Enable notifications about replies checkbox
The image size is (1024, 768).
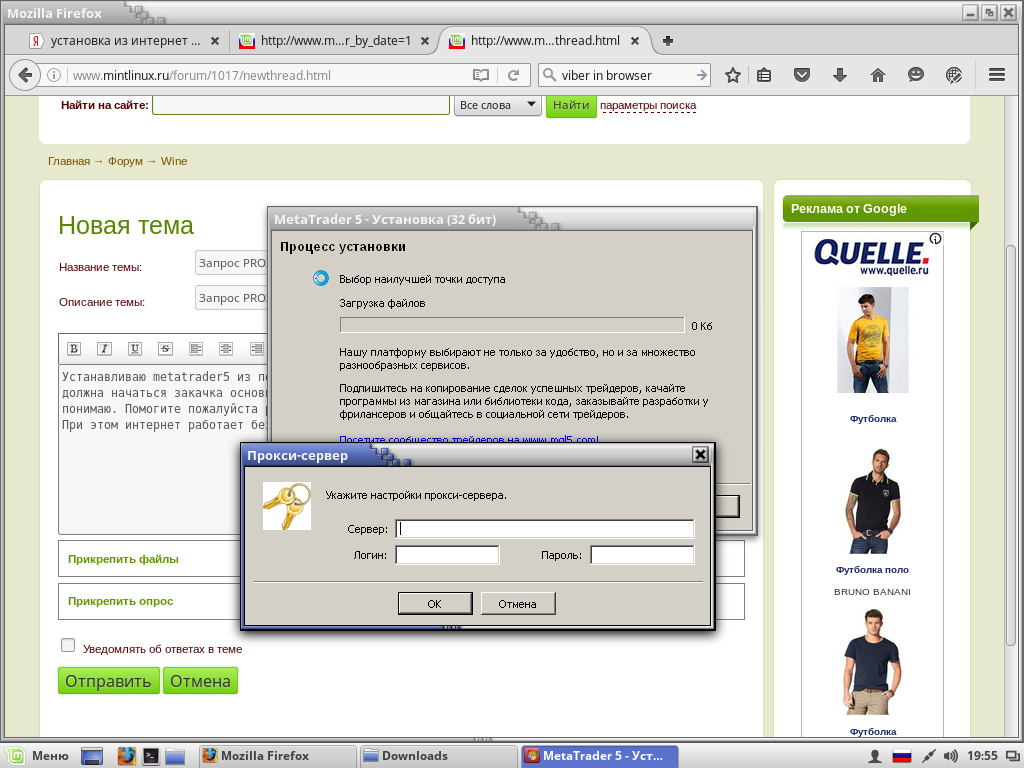coord(69,646)
